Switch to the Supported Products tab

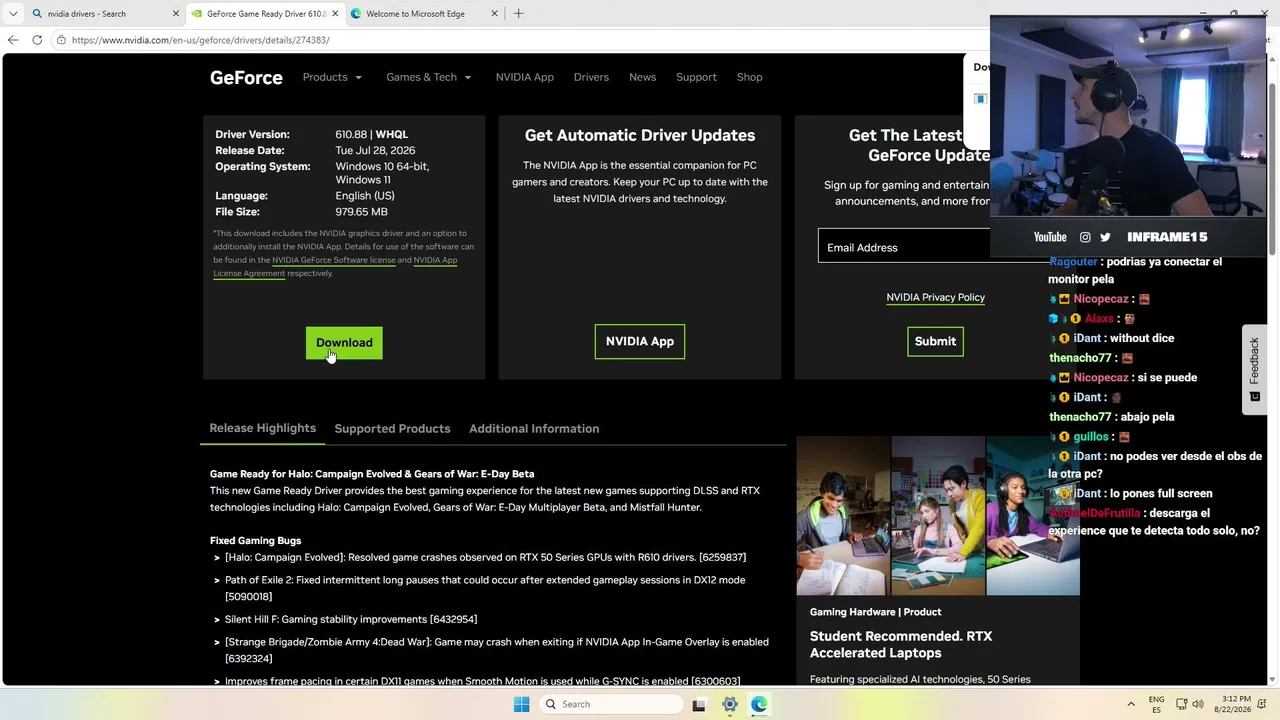click(x=392, y=428)
